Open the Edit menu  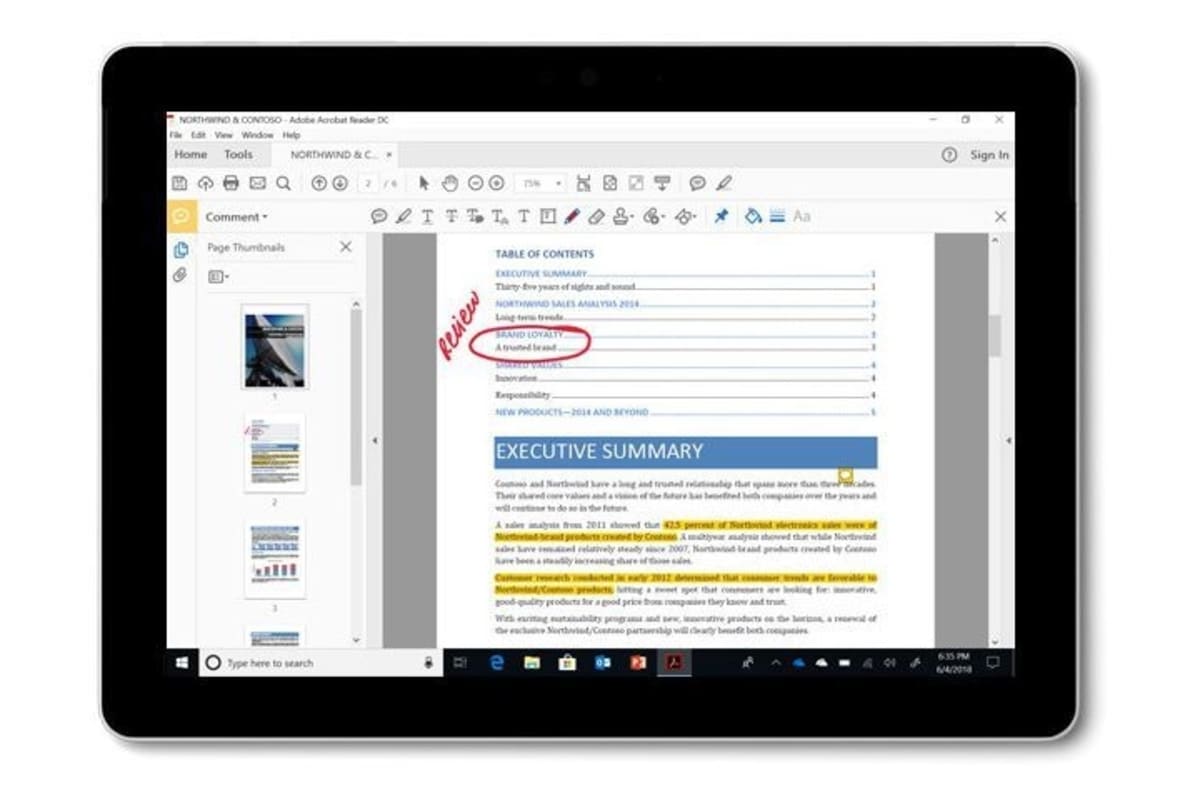(200, 135)
